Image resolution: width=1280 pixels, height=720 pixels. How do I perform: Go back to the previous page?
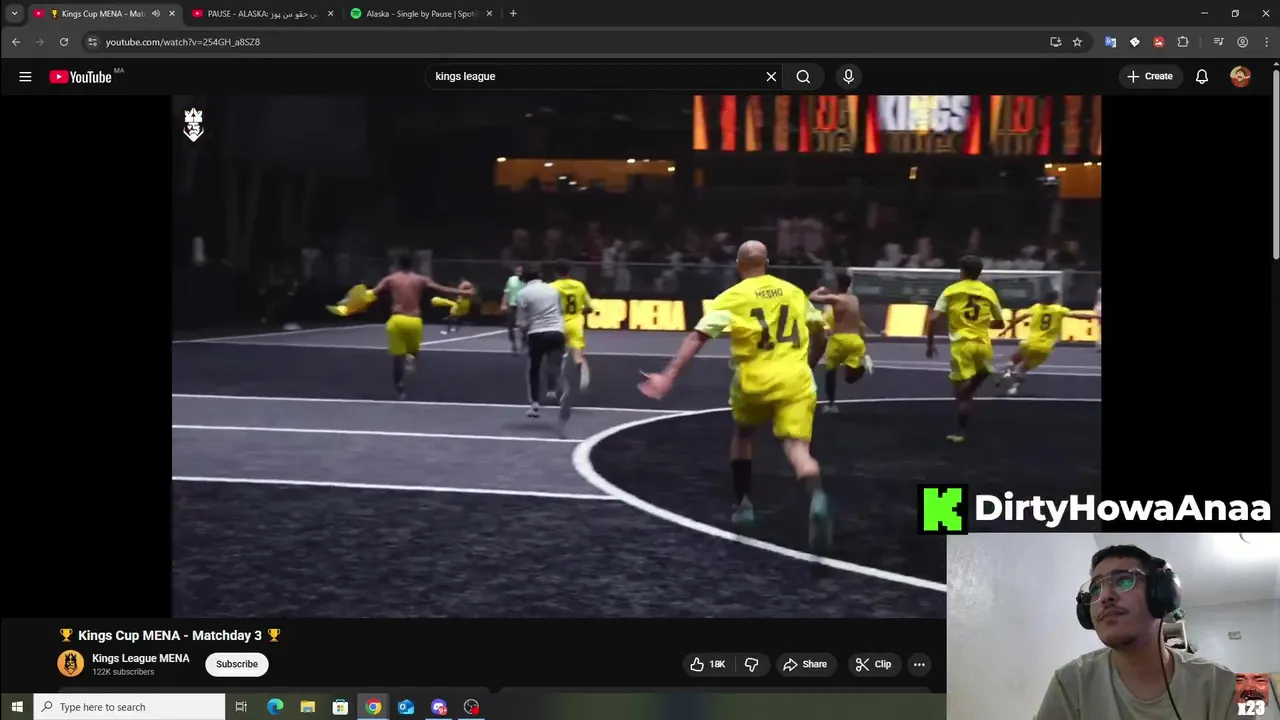click(x=16, y=42)
